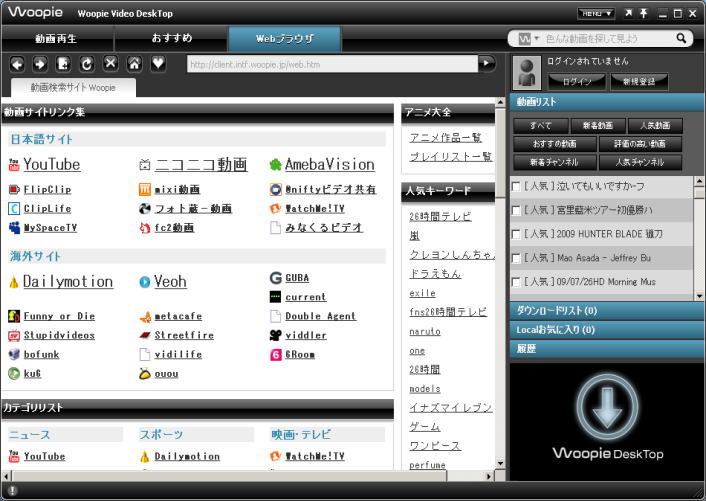
Task: Add favorite with the heart icon
Action: pos(158,63)
